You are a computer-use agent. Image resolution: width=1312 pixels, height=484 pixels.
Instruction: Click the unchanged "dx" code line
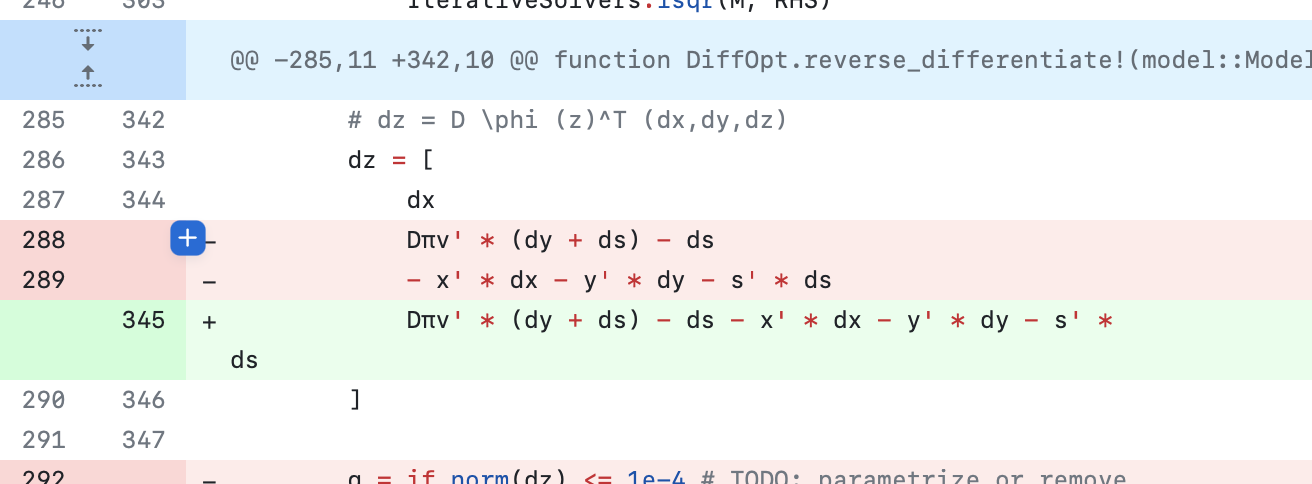point(421,201)
